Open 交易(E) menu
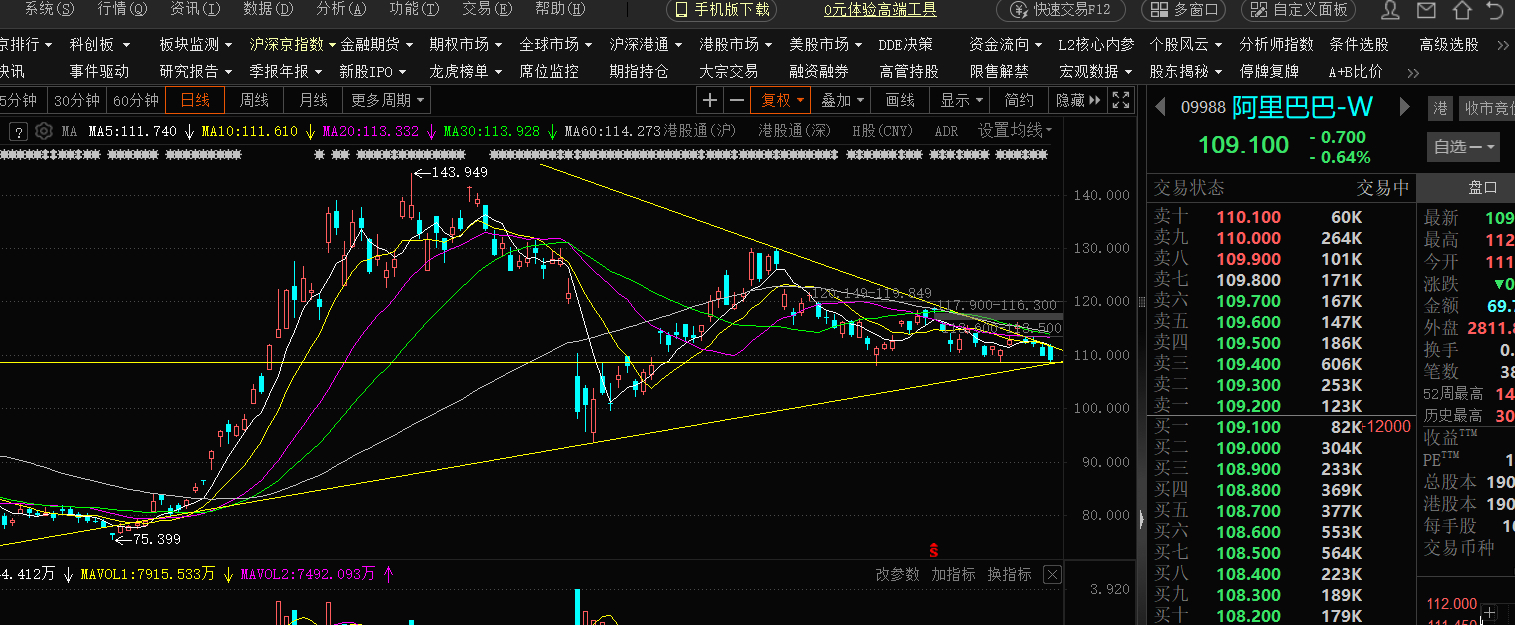Image resolution: width=1515 pixels, height=625 pixels. (487, 10)
